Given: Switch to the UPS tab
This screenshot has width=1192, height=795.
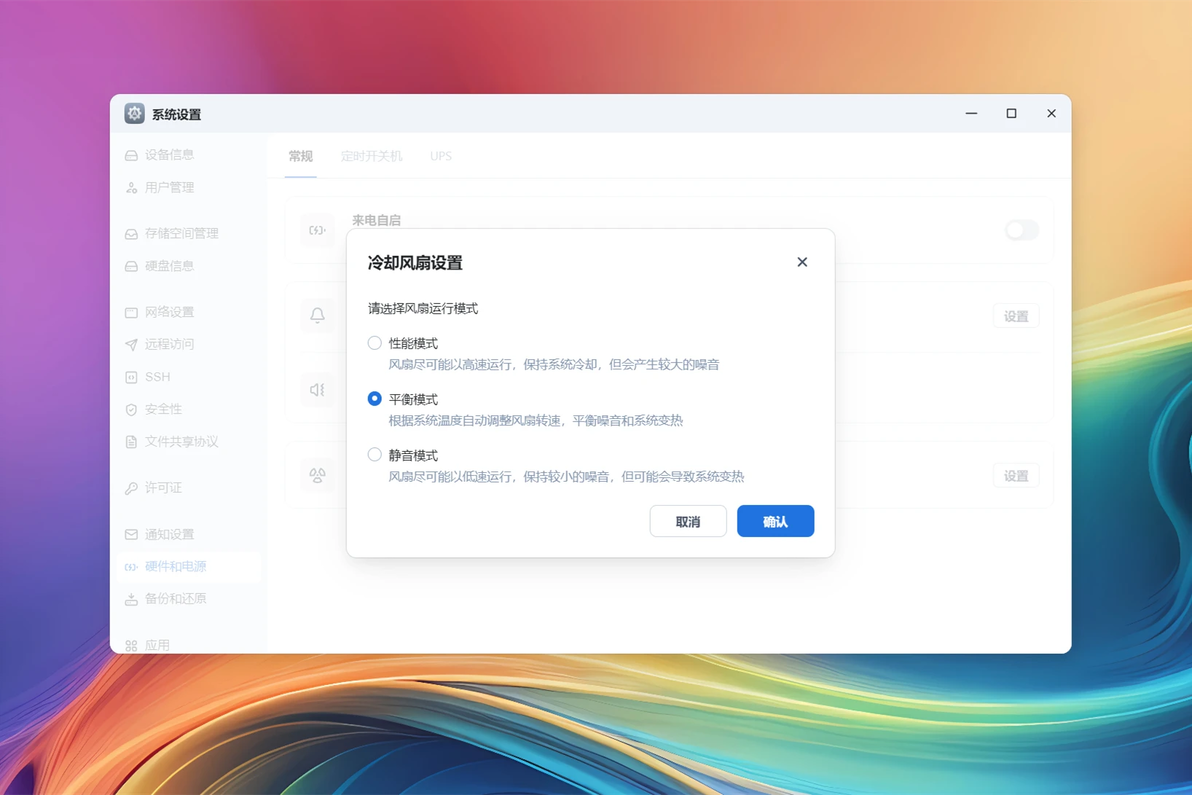Looking at the screenshot, I should coord(441,156).
